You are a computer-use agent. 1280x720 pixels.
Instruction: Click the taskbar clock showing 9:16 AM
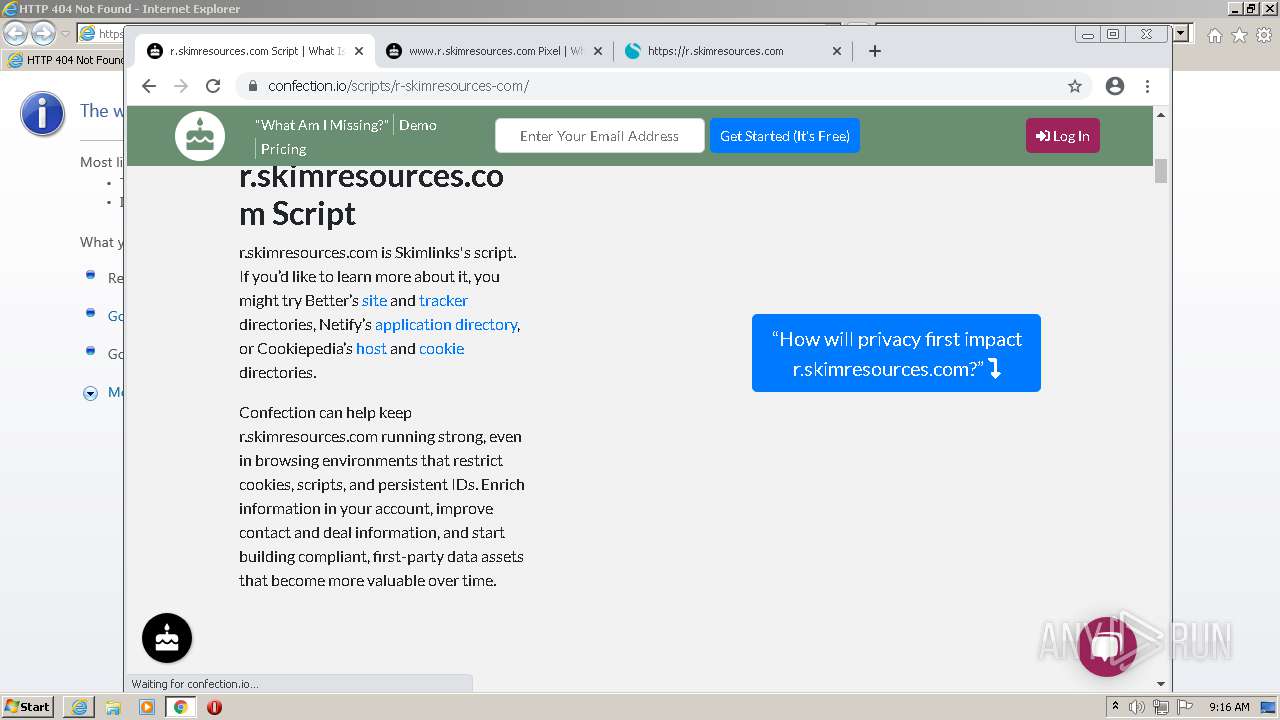pyautogui.click(x=1229, y=707)
